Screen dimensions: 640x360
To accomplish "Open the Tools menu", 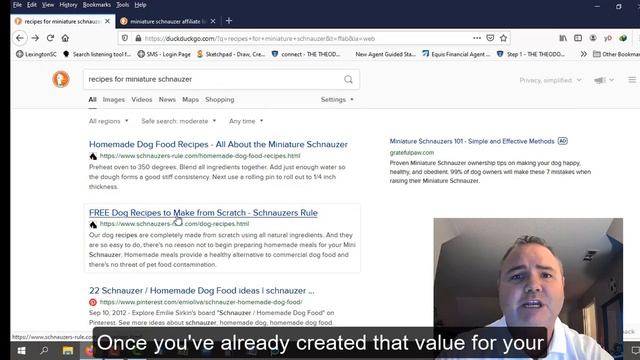I will 122,5.
